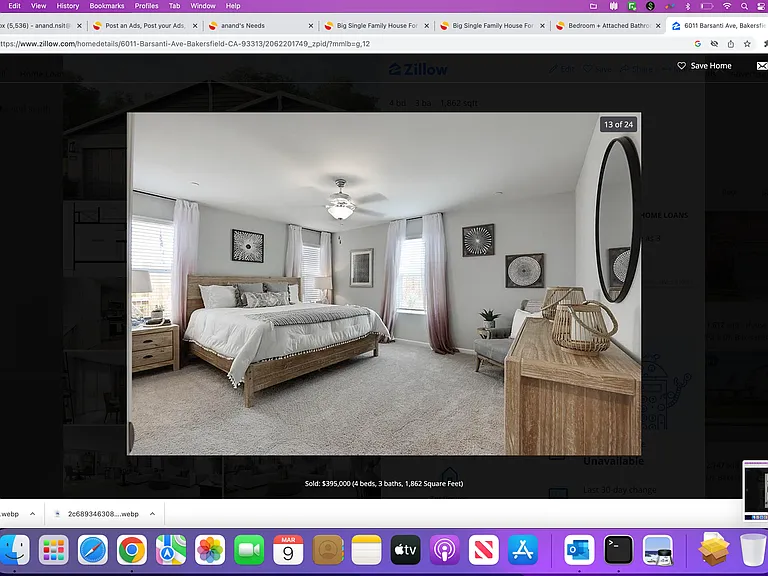Switch to 'Bedroom + Attached Bathroom' tab
This screenshot has height=576, width=768.
(x=607, y=25)
